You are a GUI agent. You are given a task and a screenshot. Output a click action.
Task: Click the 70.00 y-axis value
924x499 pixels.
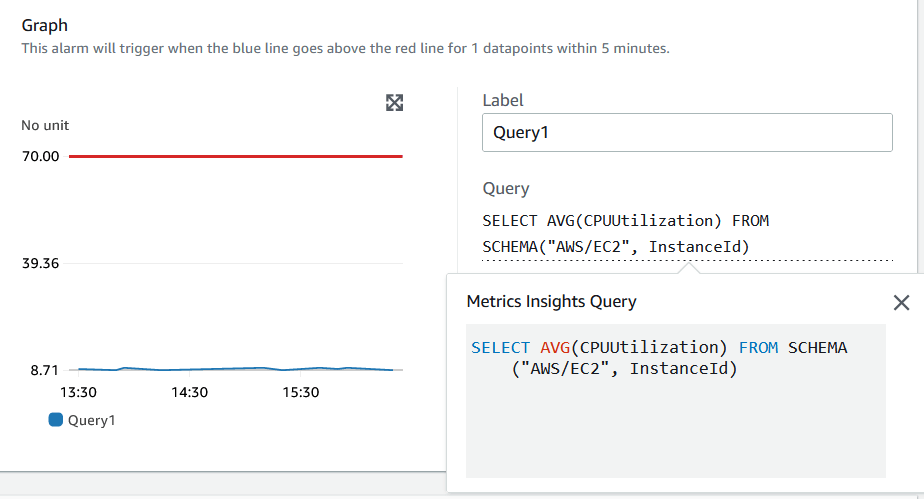40,156
